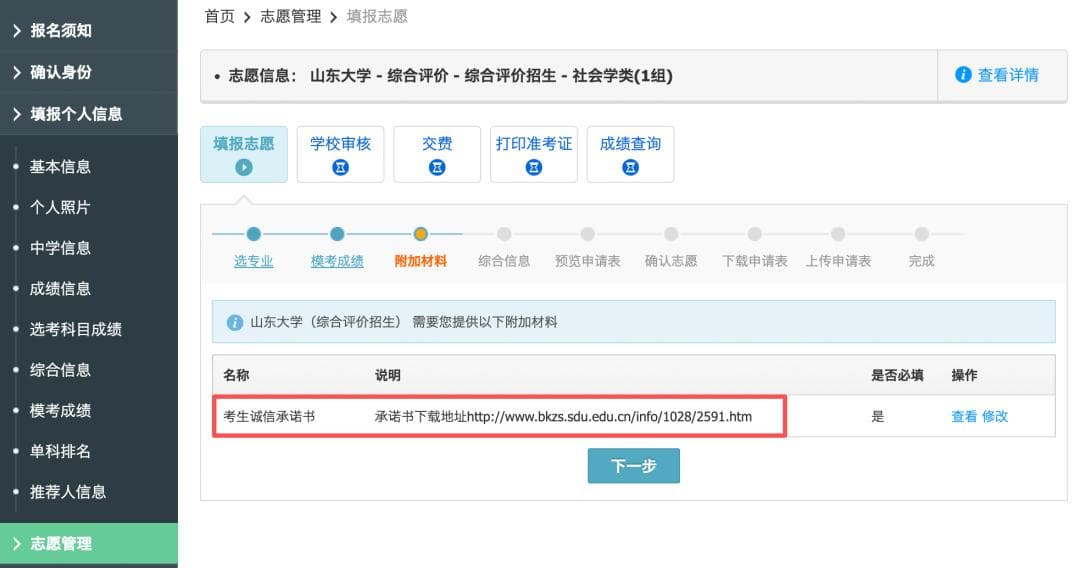The image size is (1080, 568).
Task: Select the 填报志愿 stage tab
Action: [x=244, y=154]
